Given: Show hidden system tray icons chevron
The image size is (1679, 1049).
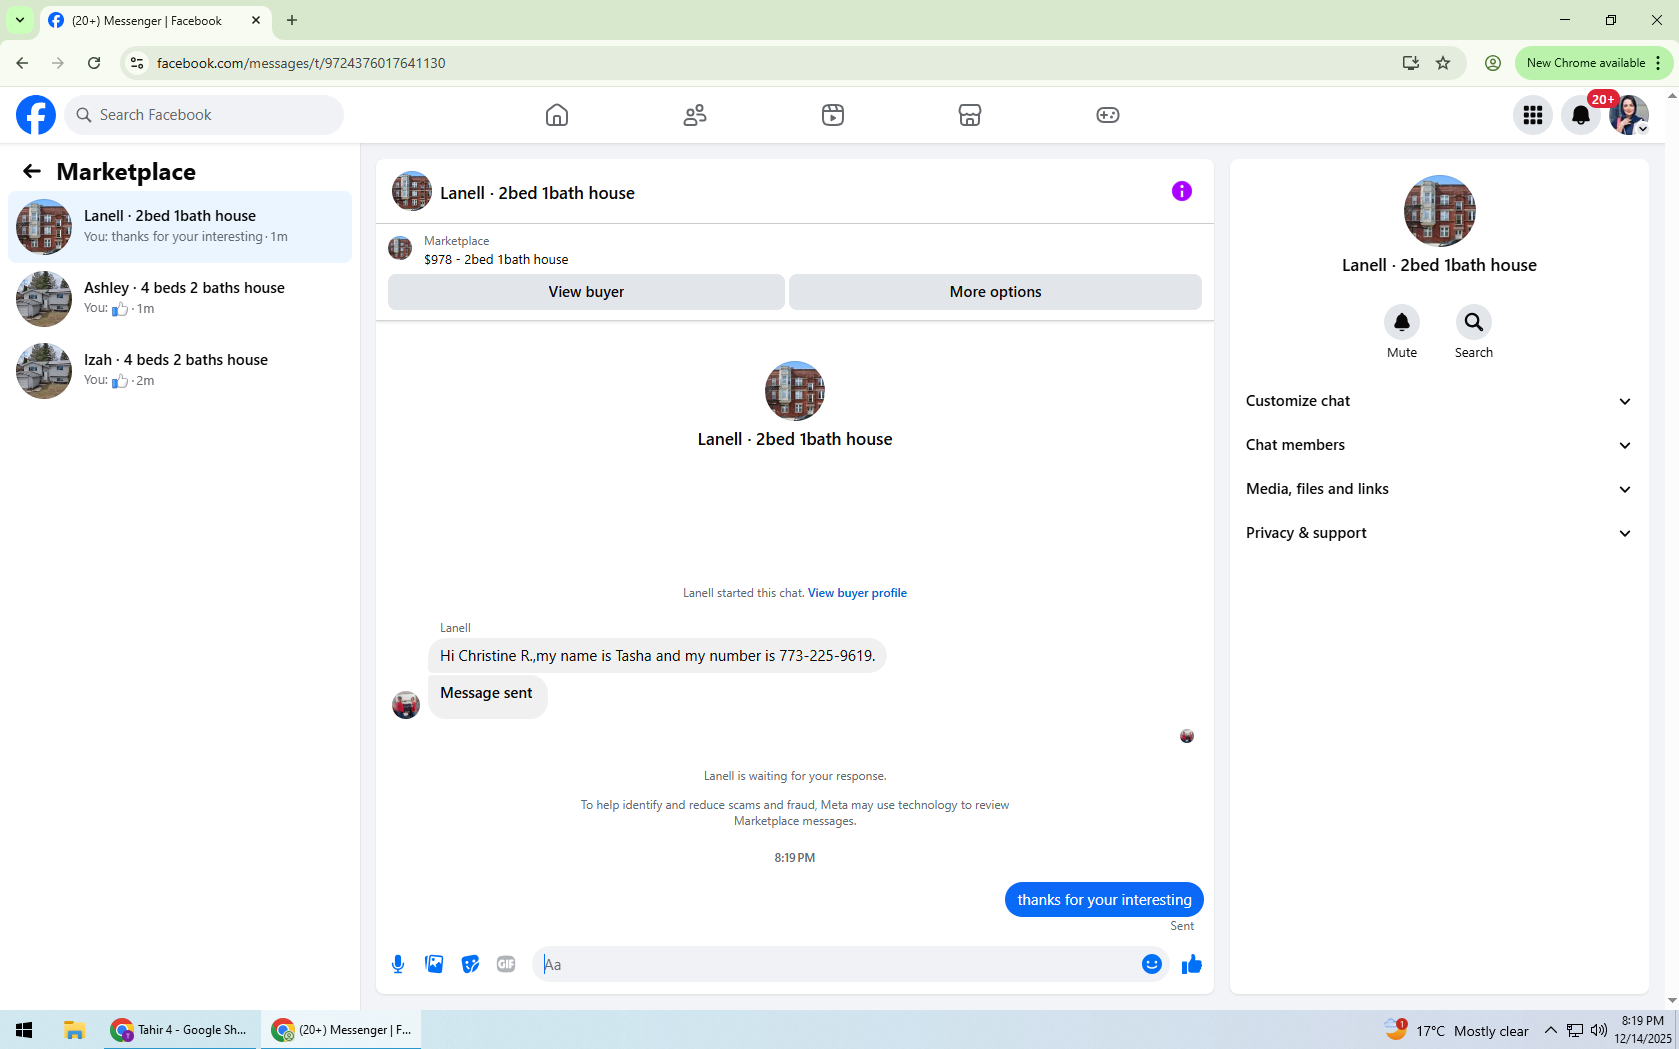Looking at the screenshot, I should click(1551, 1030).
